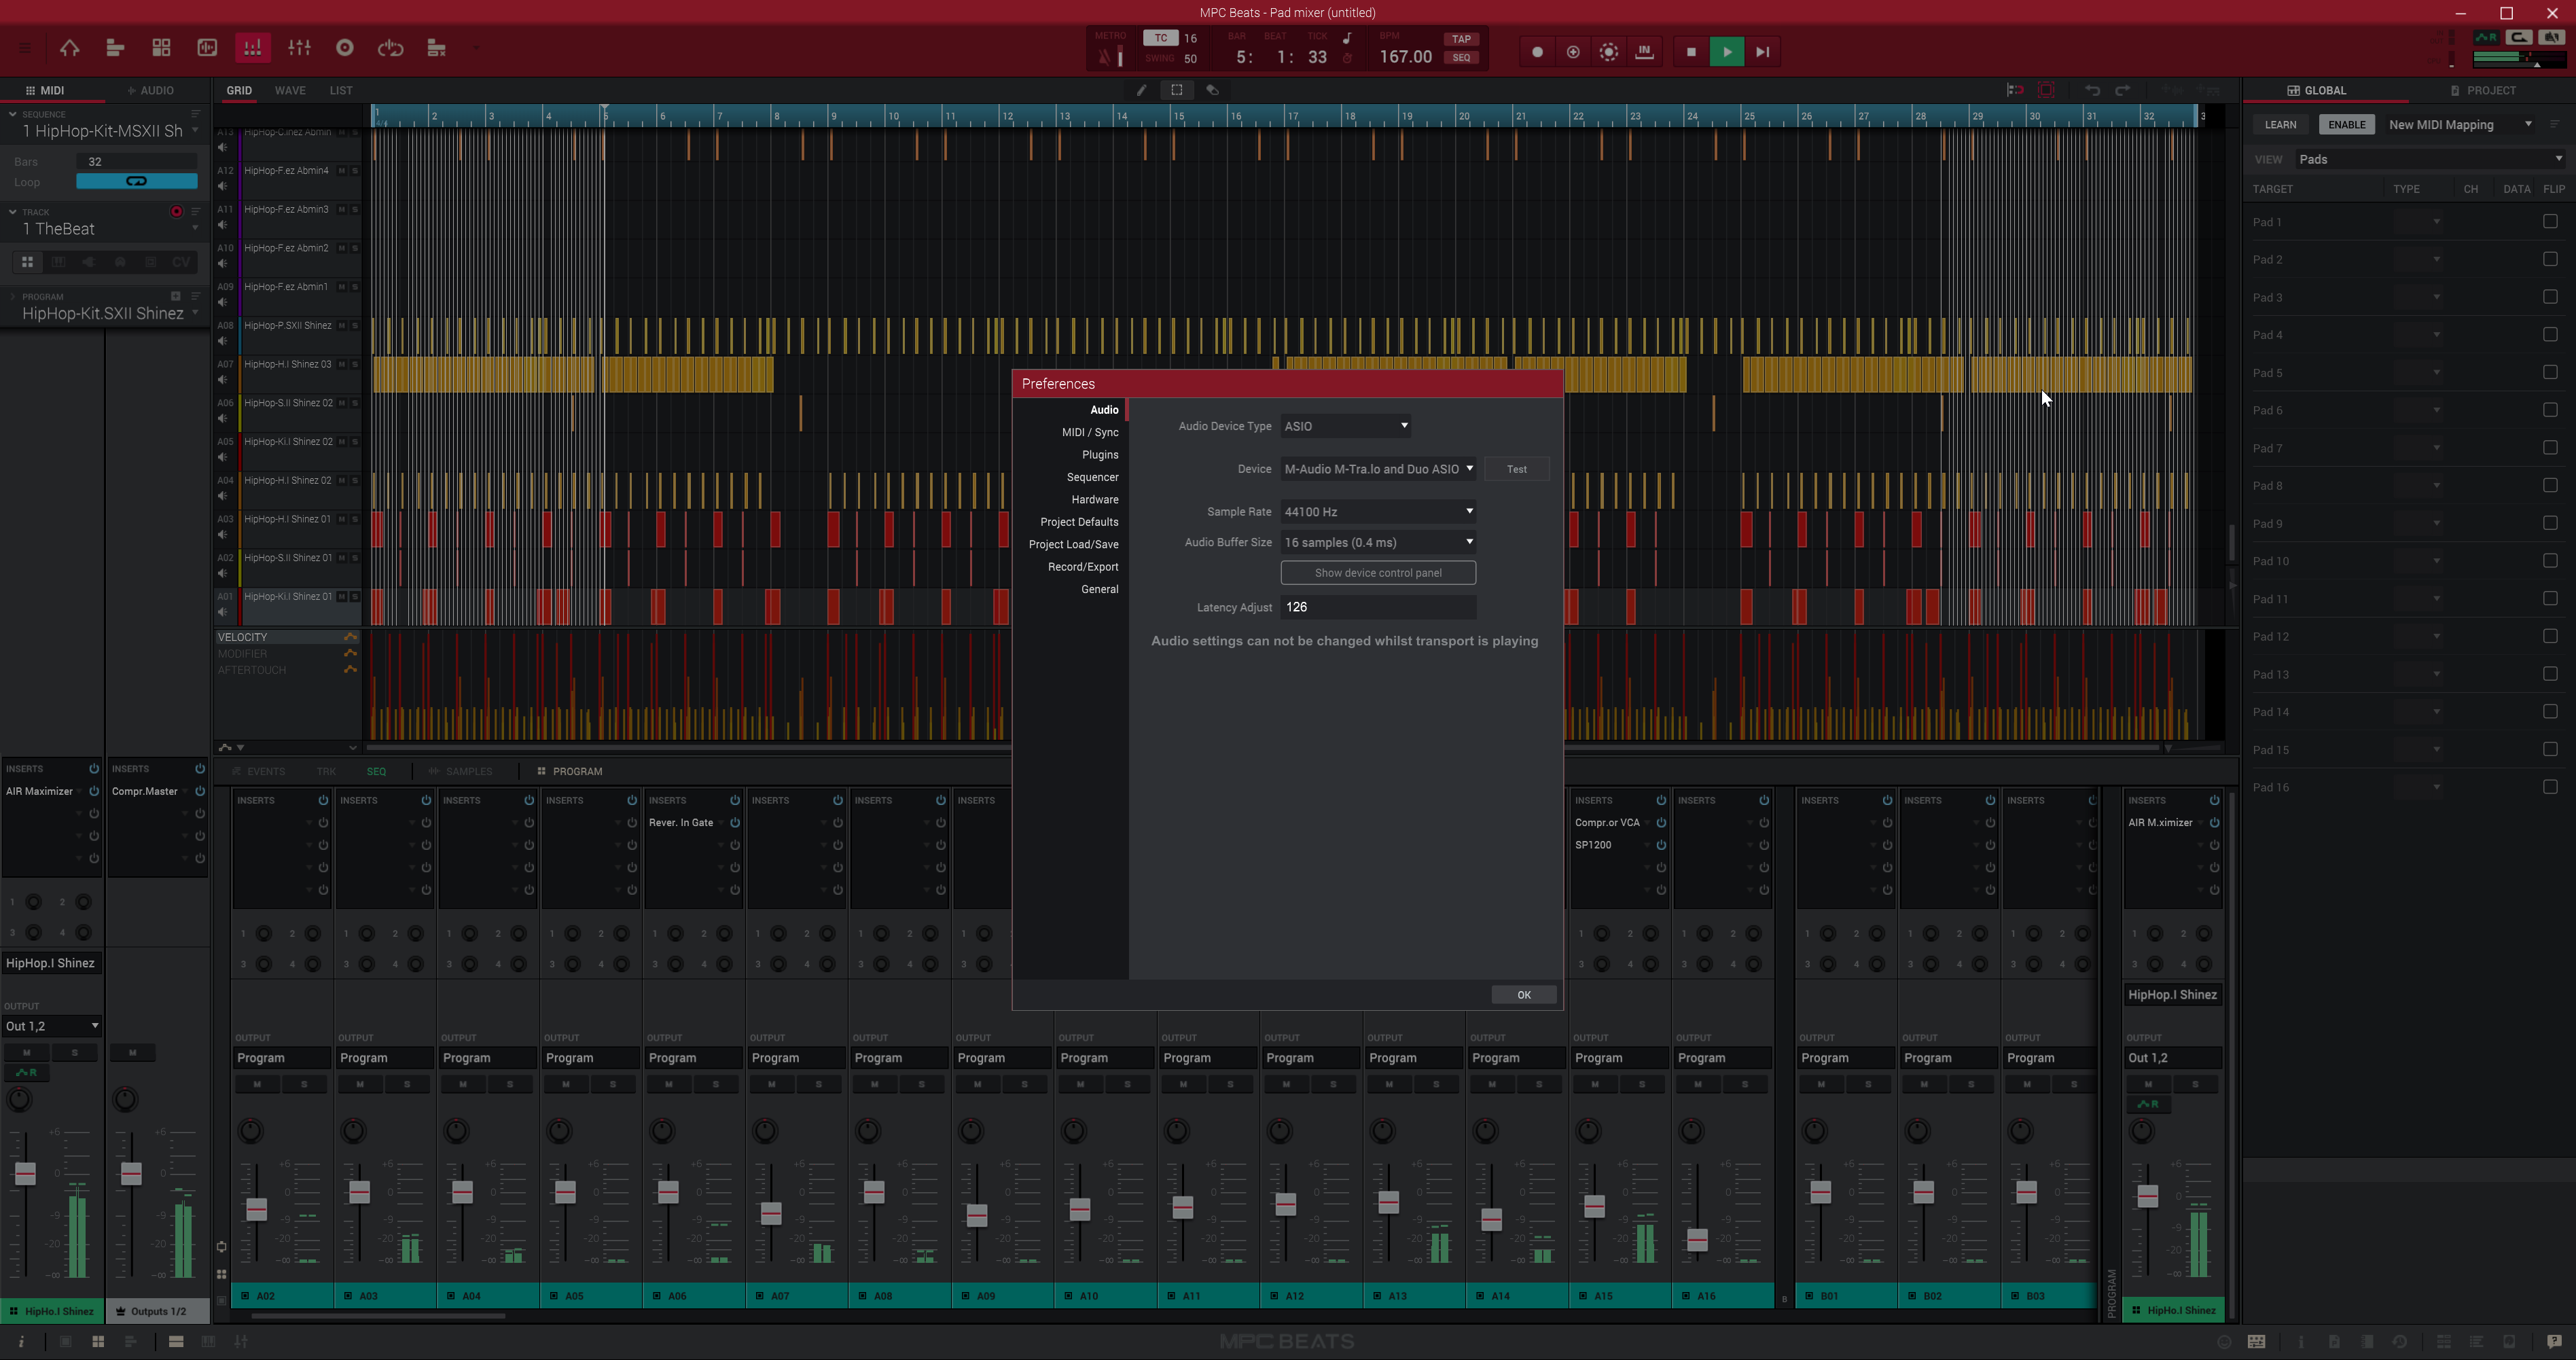
Task: Open the four-square Pad mode icon
Action: tap(161, 48)
